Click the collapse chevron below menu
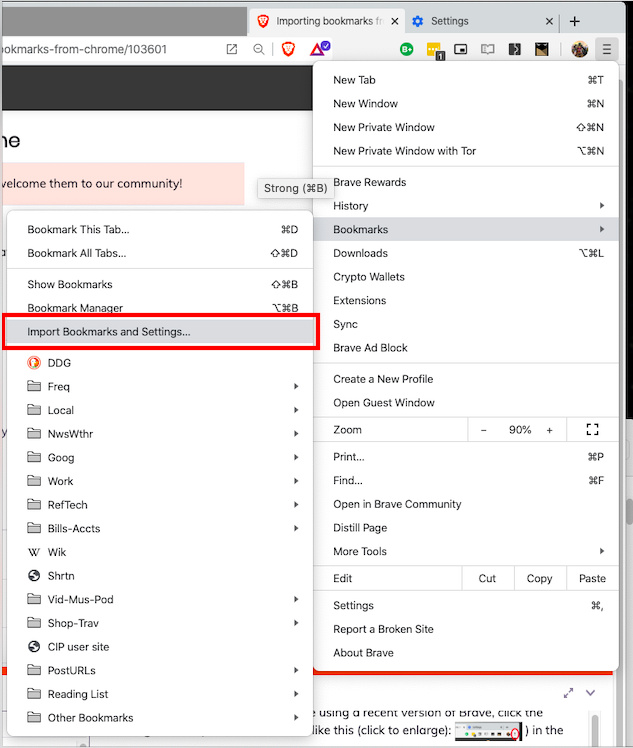The height and width of the screenshot is (748, 633). click(x=591, y=693)
